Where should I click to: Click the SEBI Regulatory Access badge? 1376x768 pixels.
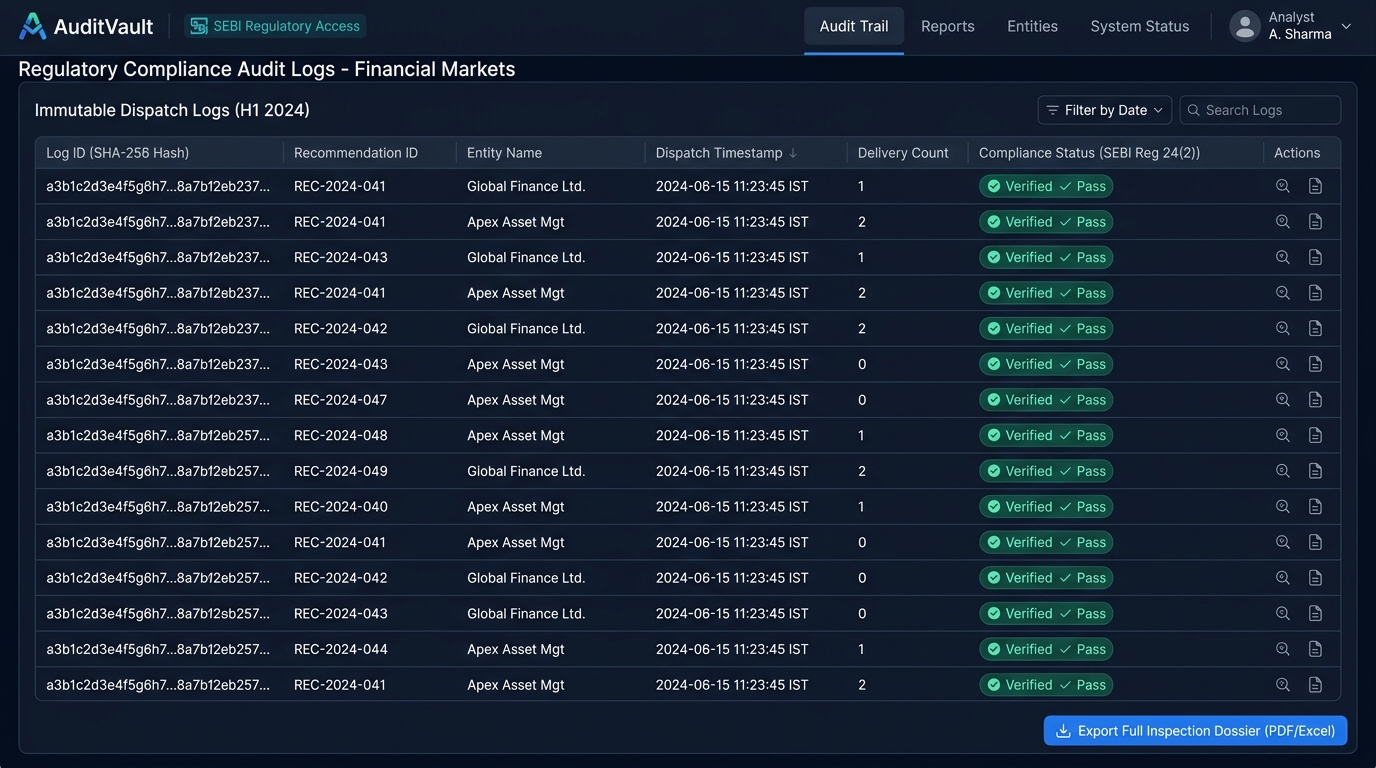click(275, 26)
